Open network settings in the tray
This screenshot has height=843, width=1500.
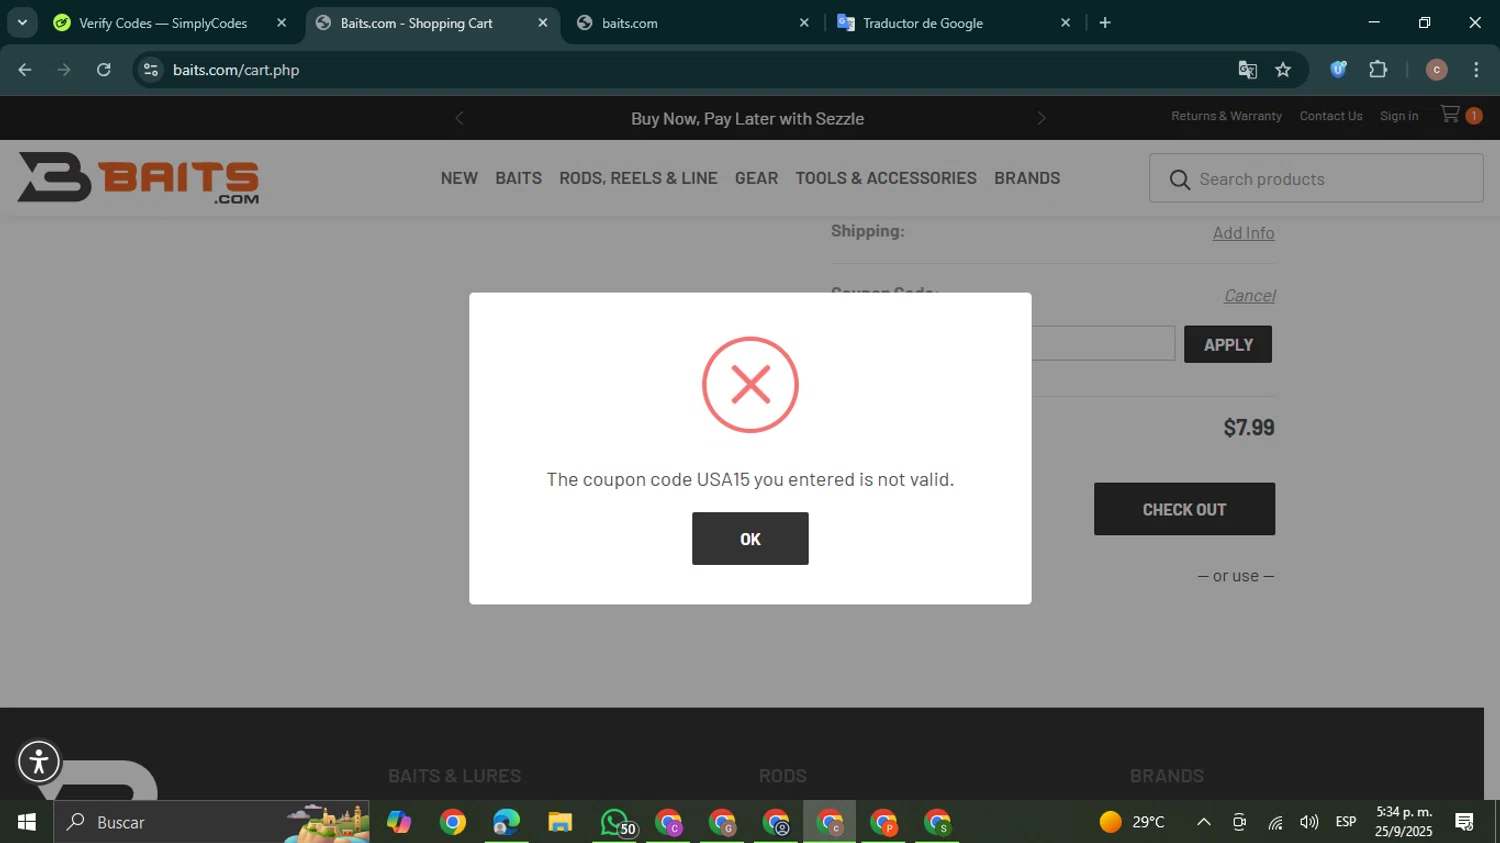point(1275,822)
